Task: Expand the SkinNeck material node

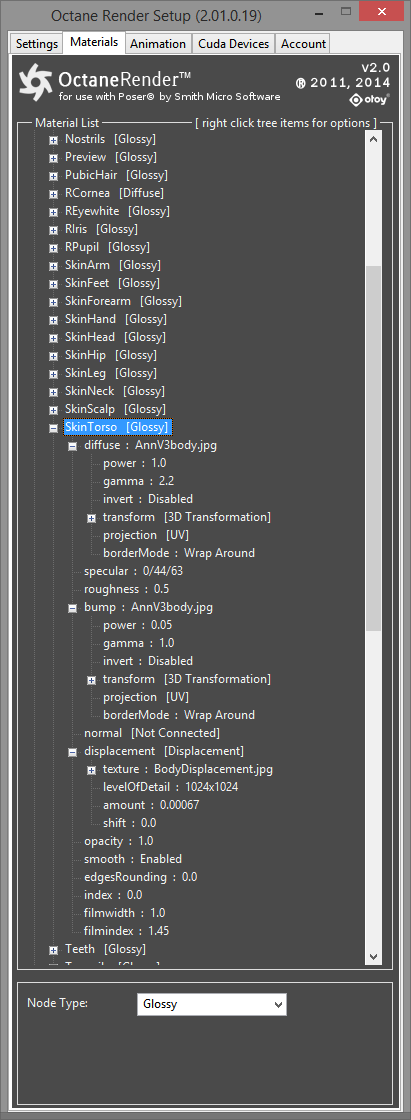Action: coord(54,391)
